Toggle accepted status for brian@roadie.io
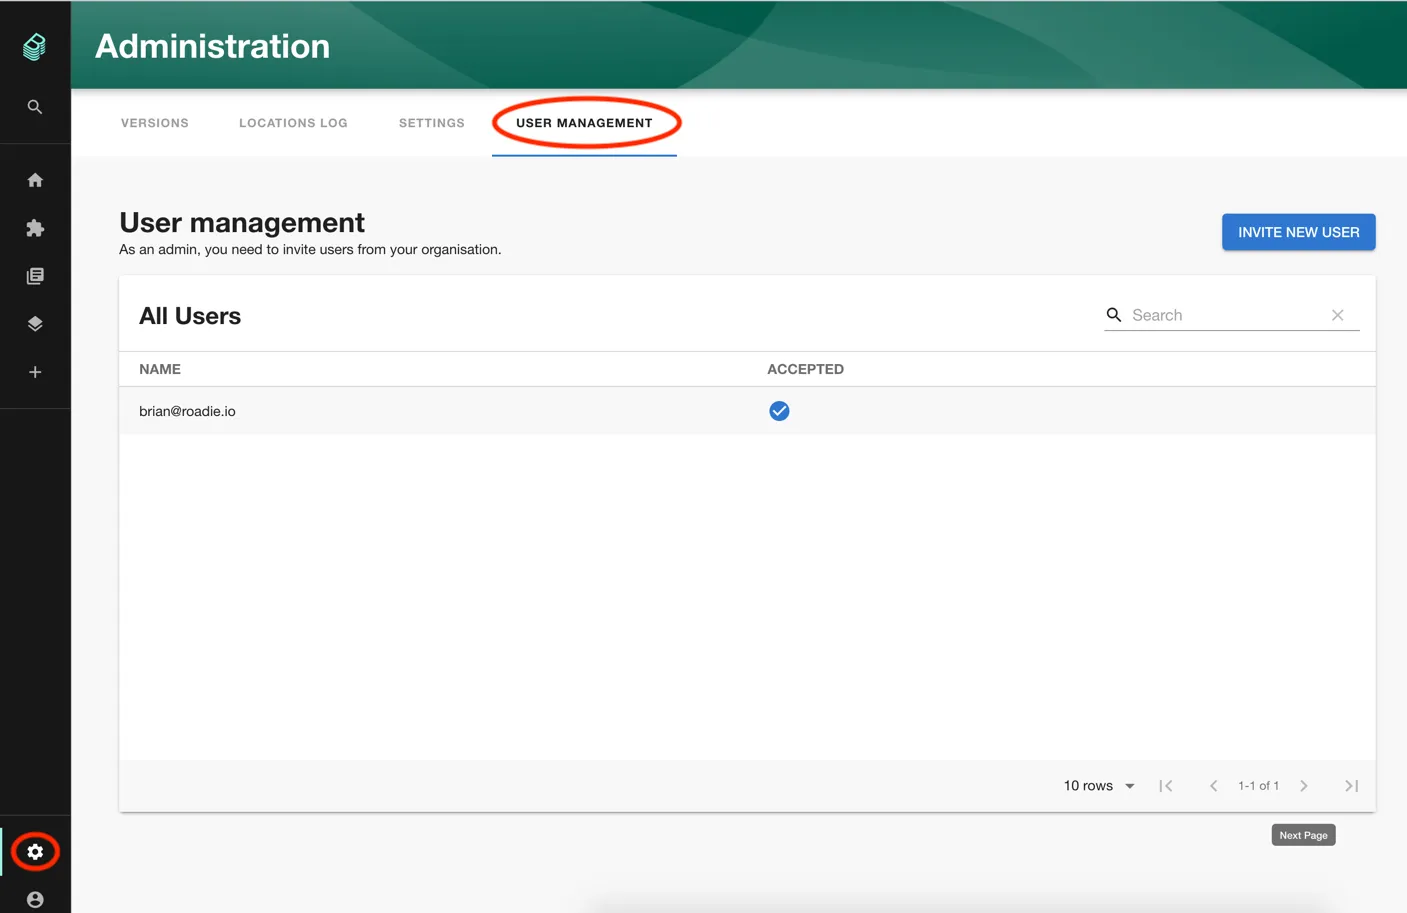The width and height of the screenshot is (1407, 913). (779, 410)
